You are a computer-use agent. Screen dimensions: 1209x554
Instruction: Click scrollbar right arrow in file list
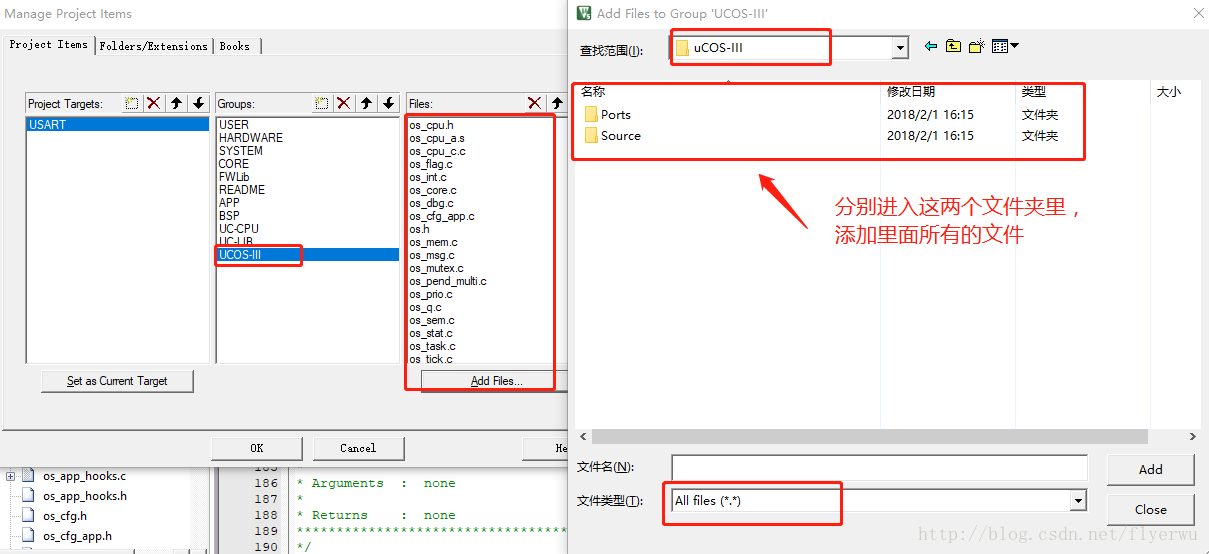pyautogui.click(x=1192, y=437)
